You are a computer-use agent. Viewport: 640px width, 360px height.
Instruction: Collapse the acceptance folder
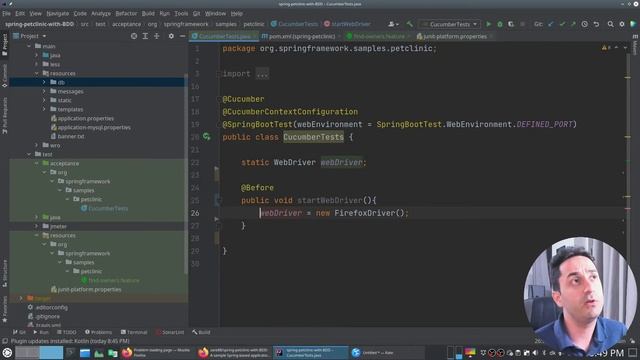pos(36,163)
